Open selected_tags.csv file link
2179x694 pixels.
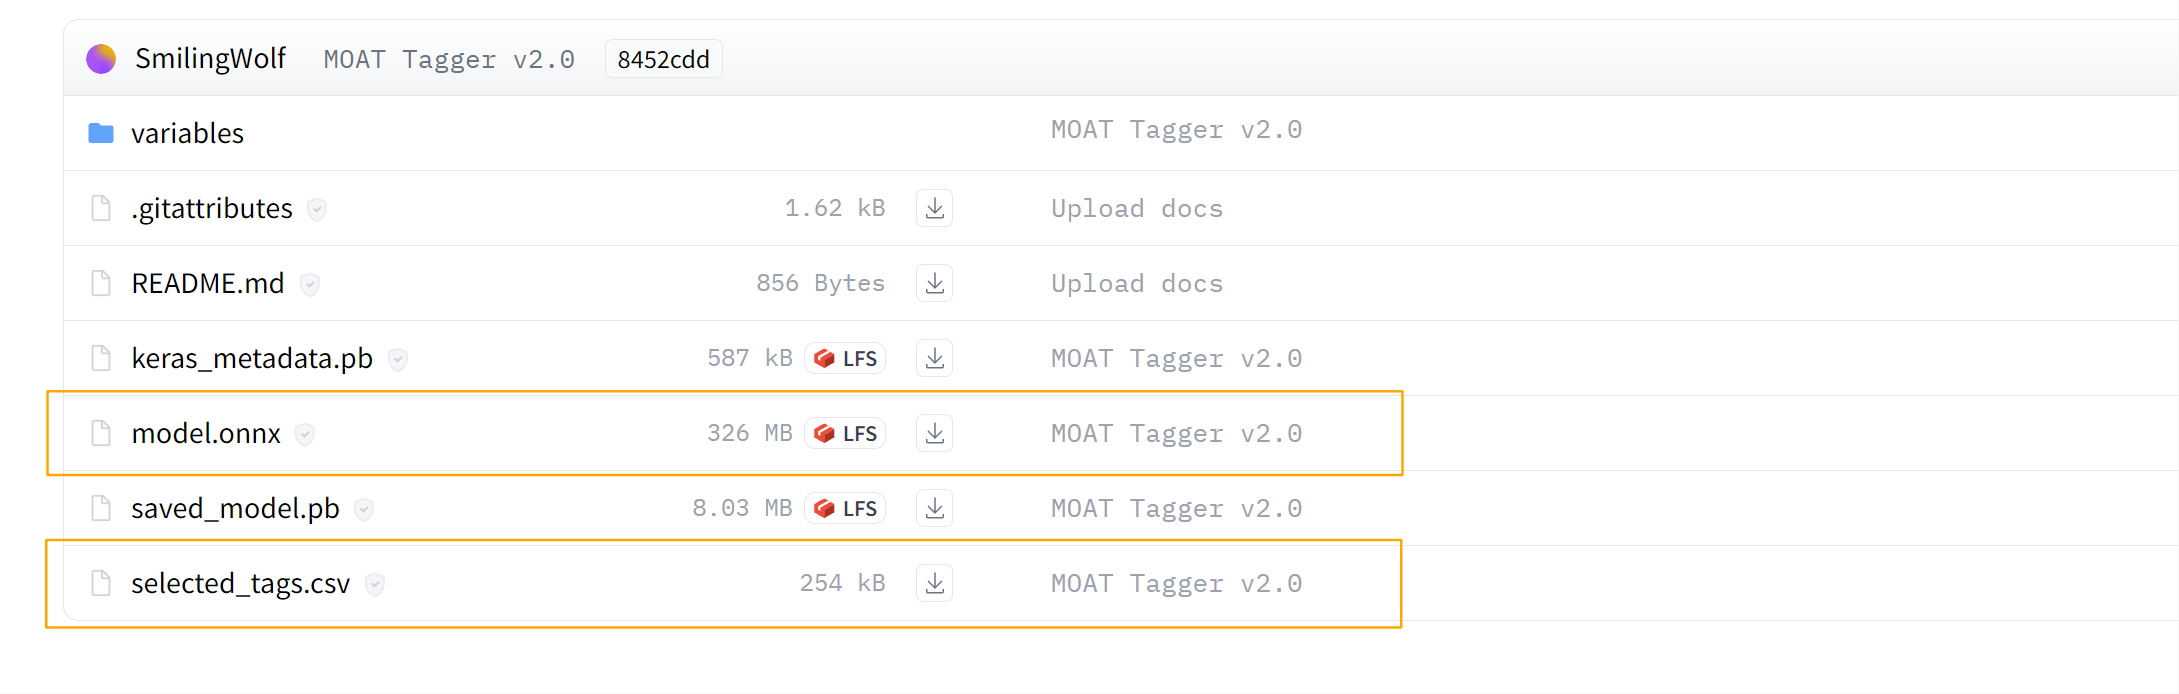point(241,583)
